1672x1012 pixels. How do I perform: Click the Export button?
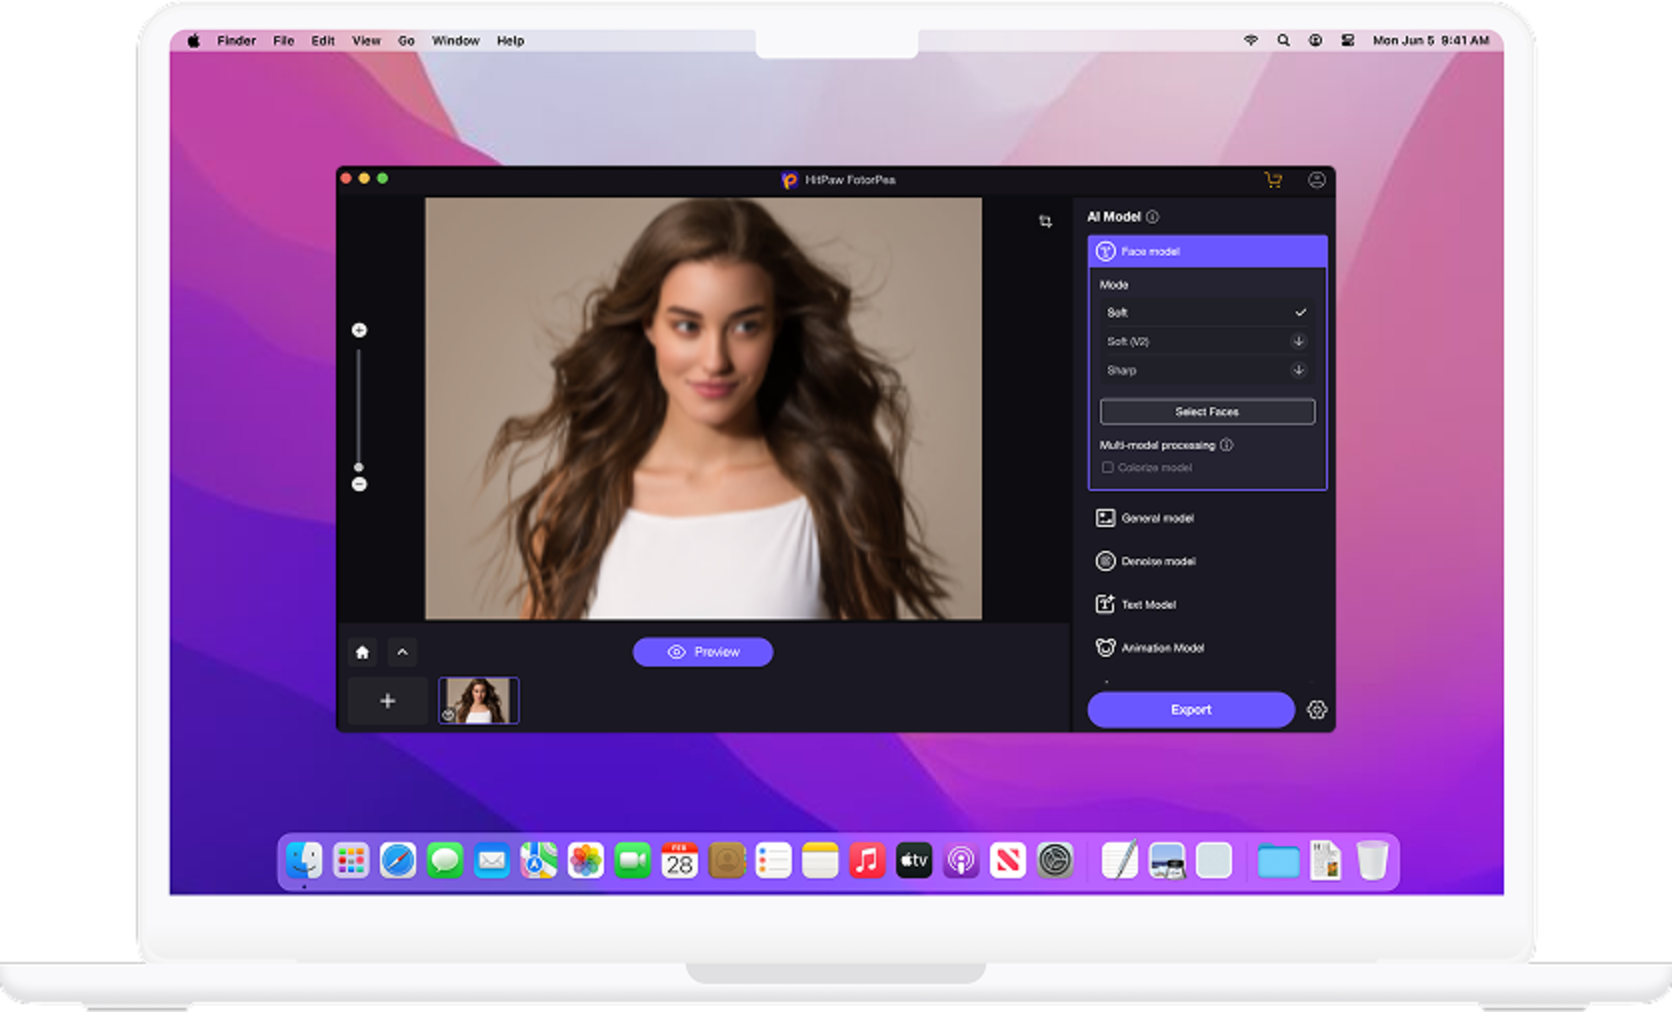pyautogui.click(x=1191, y=709)
